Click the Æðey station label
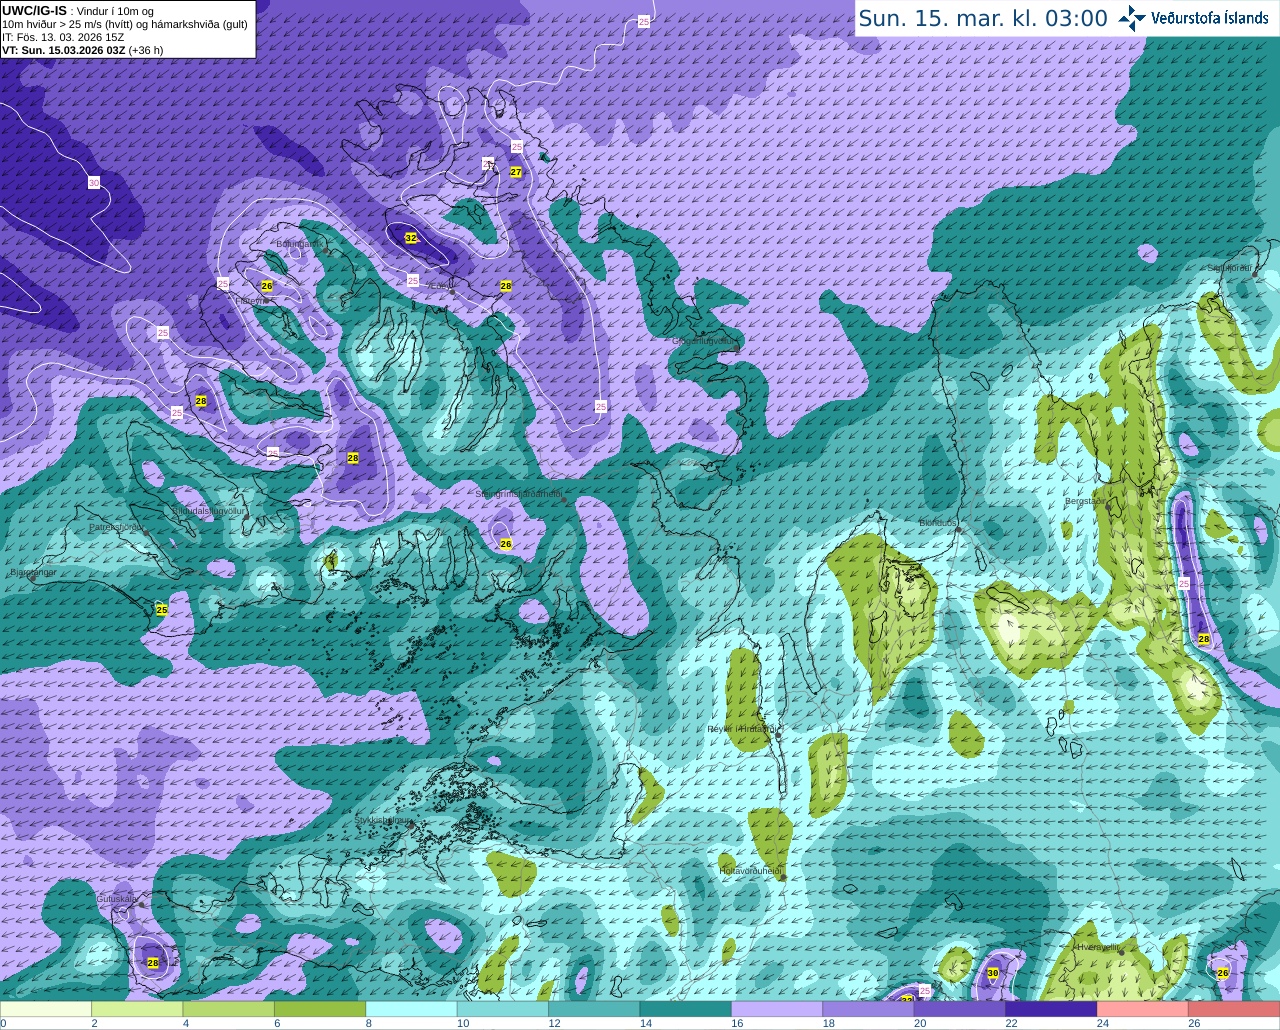This screenshot has width=1280, height=1030. pos(441,286)
